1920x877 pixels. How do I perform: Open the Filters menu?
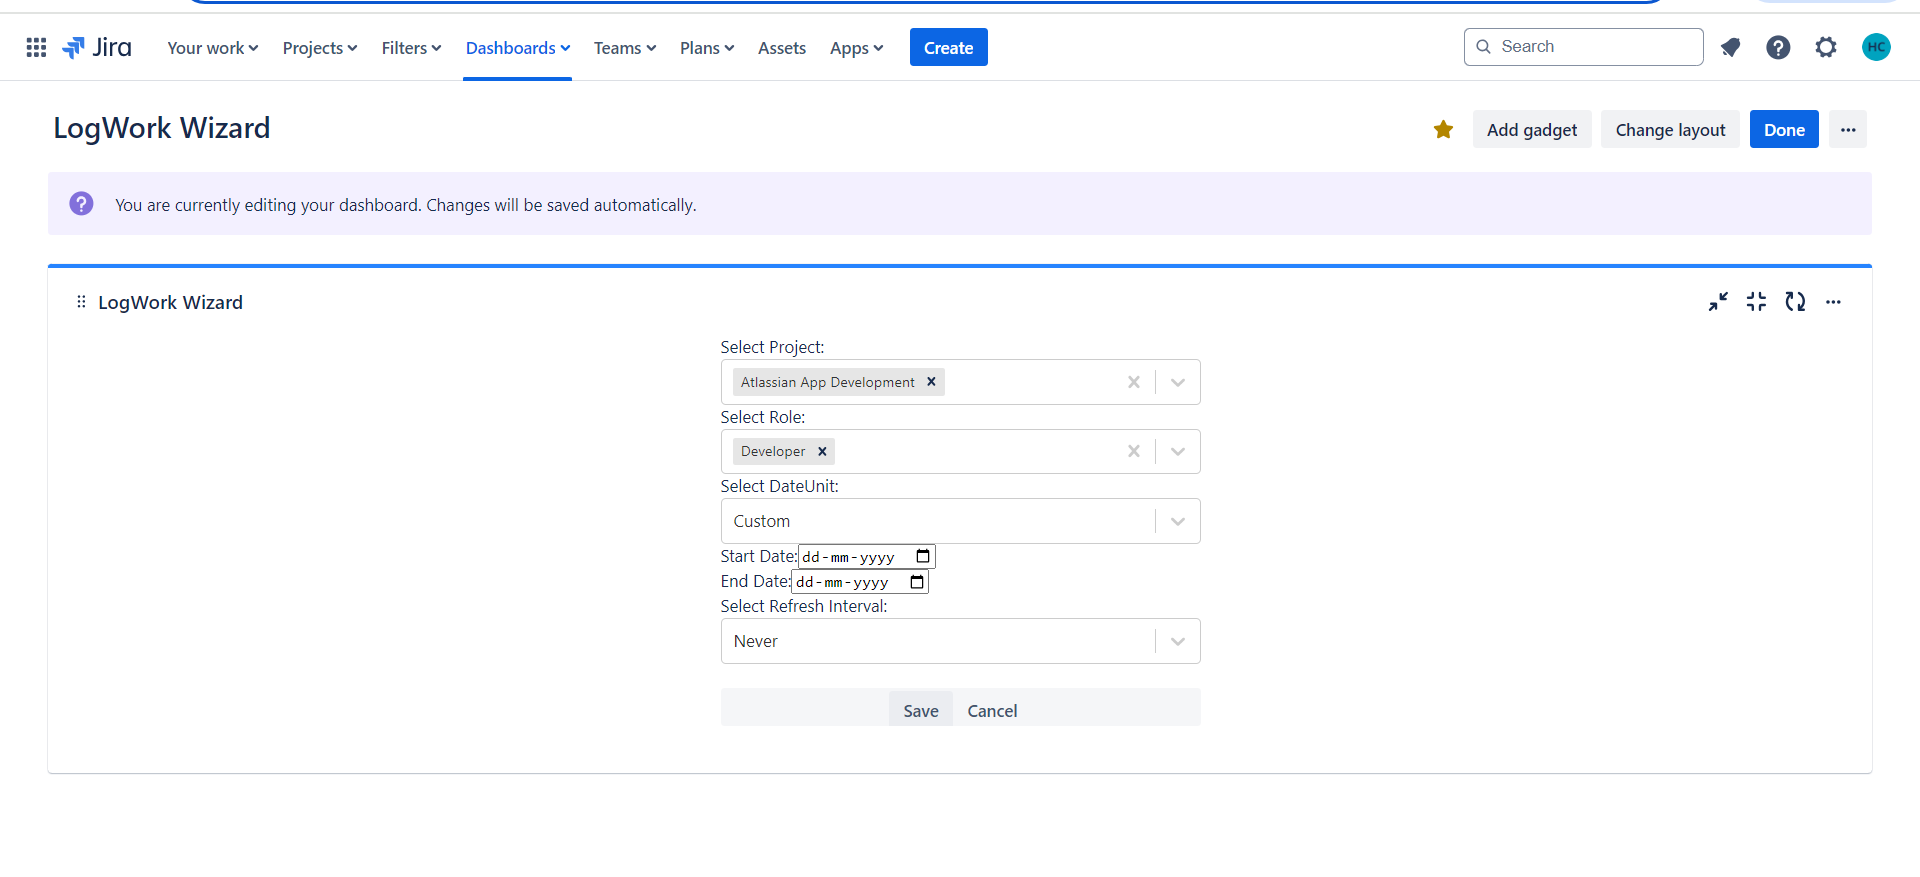411,48
